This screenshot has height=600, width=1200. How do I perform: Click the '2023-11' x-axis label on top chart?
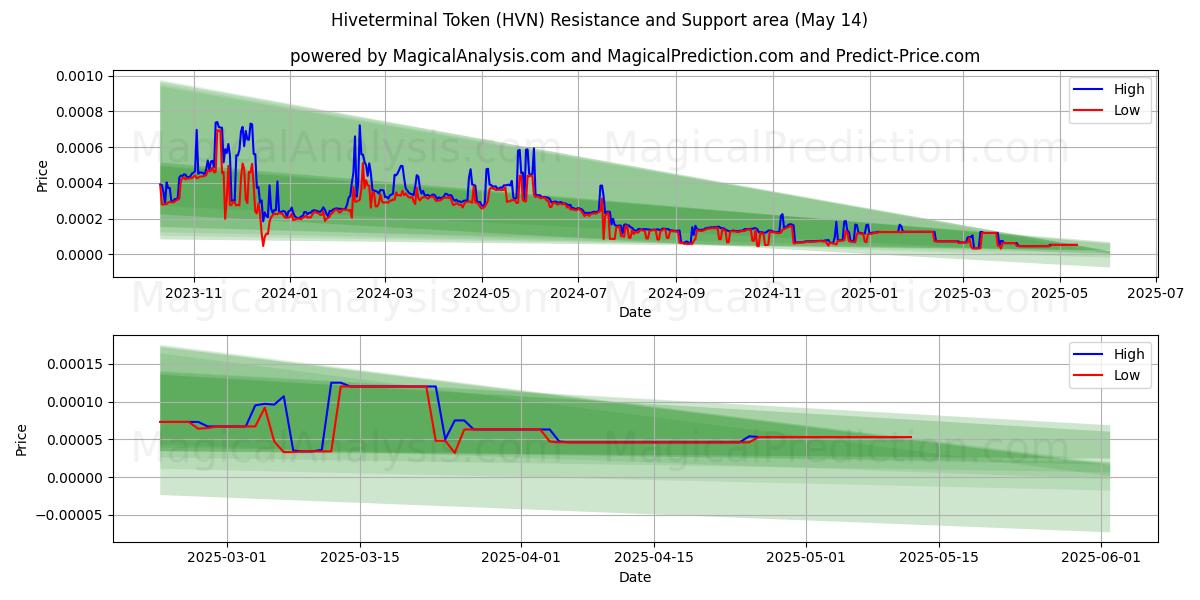click(194, 293)
